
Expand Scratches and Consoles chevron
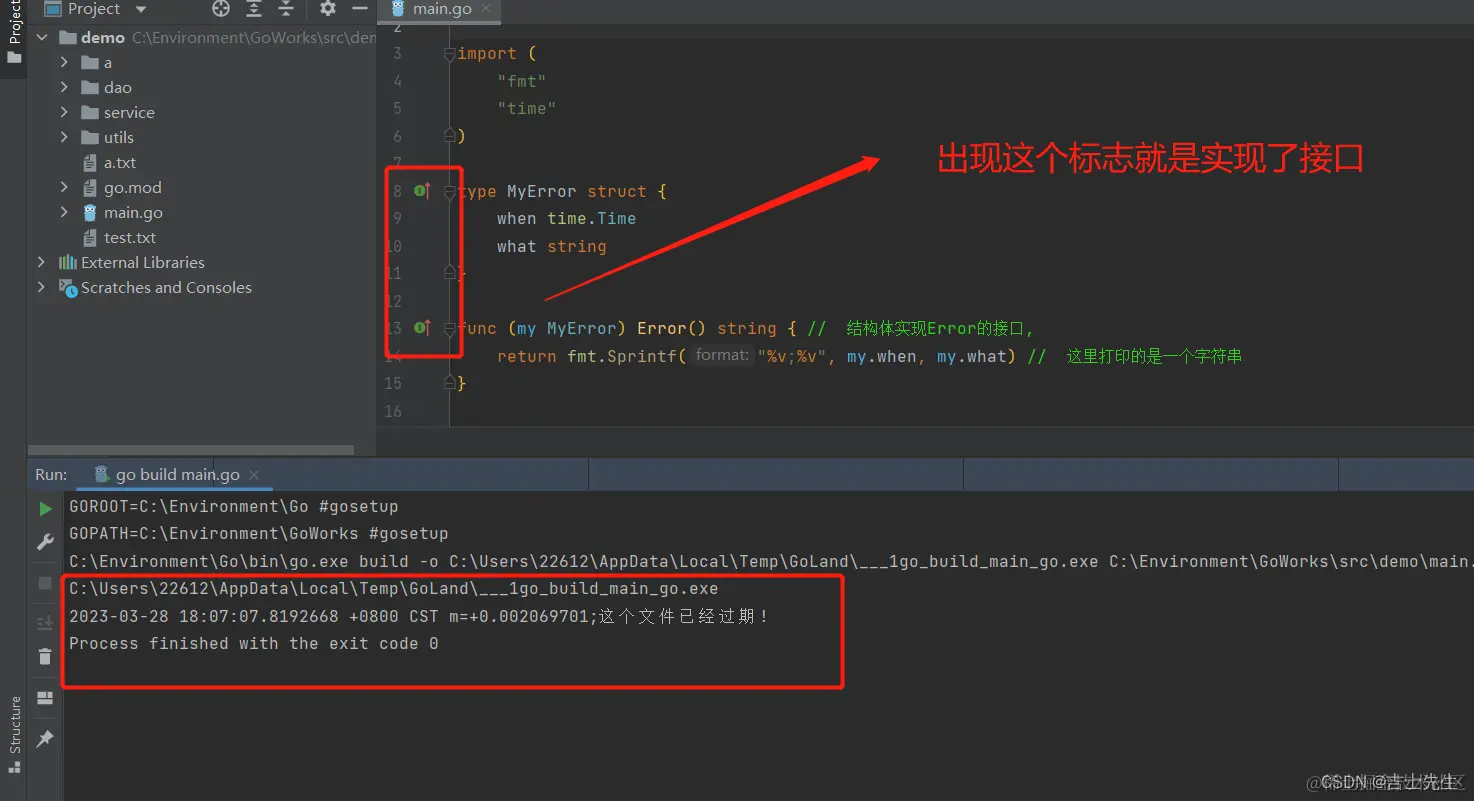tap(42, 287)
